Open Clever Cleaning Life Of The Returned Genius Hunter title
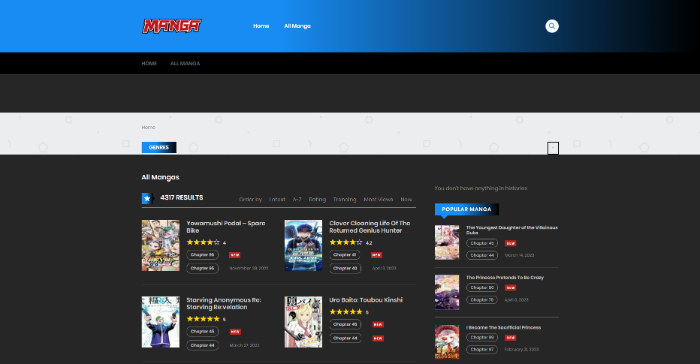The image size is (700, 364). (x=370, y=227)
